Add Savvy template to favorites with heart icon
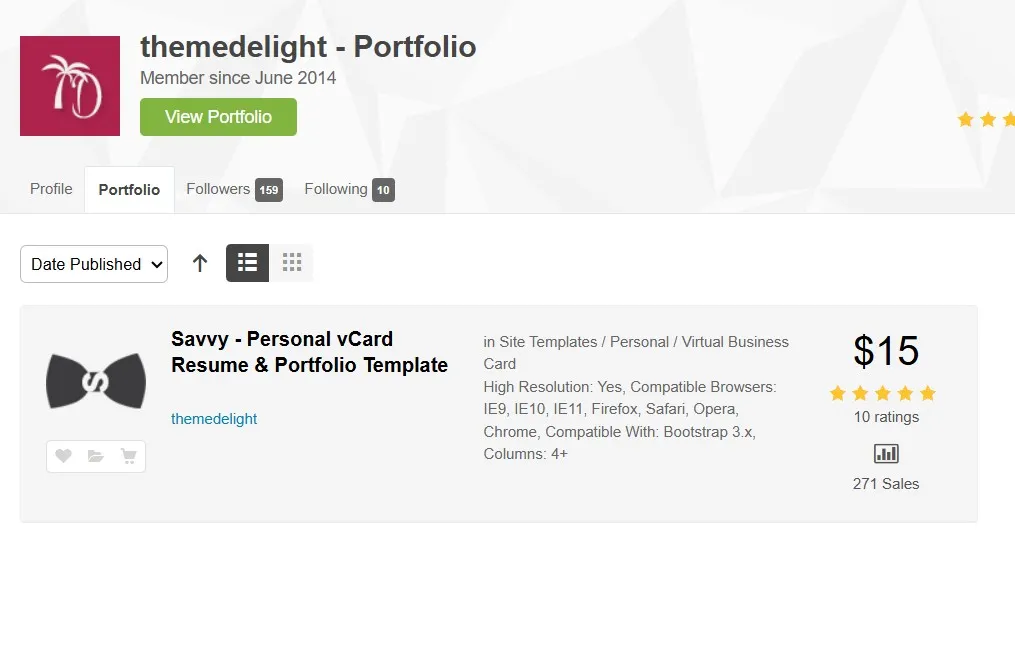The height and width of the screenshot is (655, 1015). [63, 456]
